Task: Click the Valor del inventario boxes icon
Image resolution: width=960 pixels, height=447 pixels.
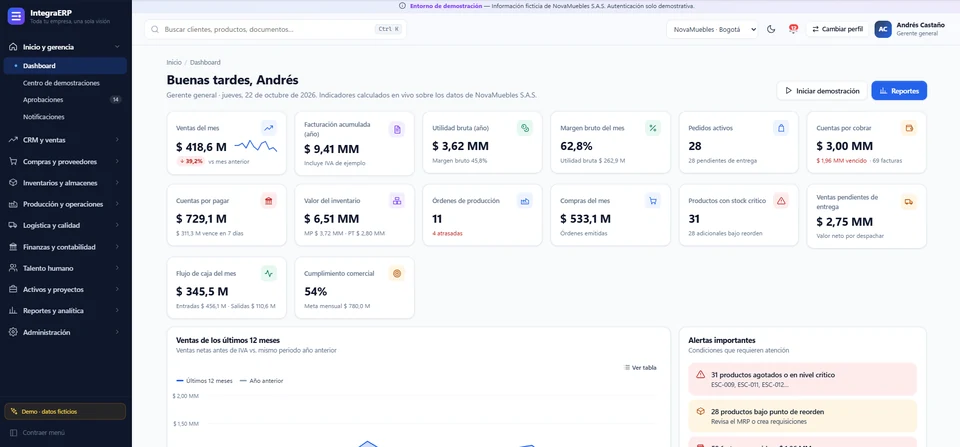Action: (397, 200)
